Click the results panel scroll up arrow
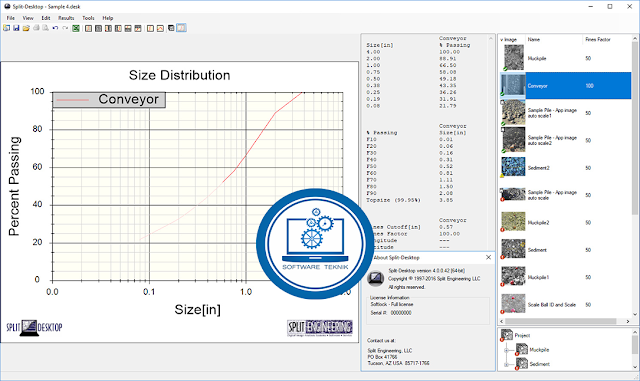640x381 pixels. (491, 38)
